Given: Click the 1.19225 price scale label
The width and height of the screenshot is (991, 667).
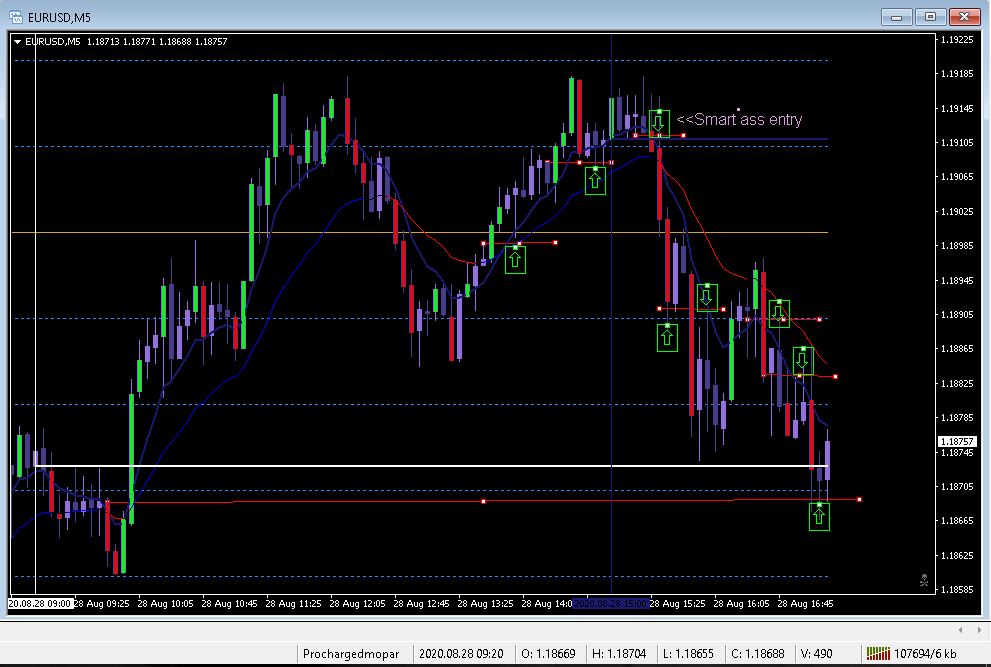Looking at the screenshot, I should [x=956, y=40].
